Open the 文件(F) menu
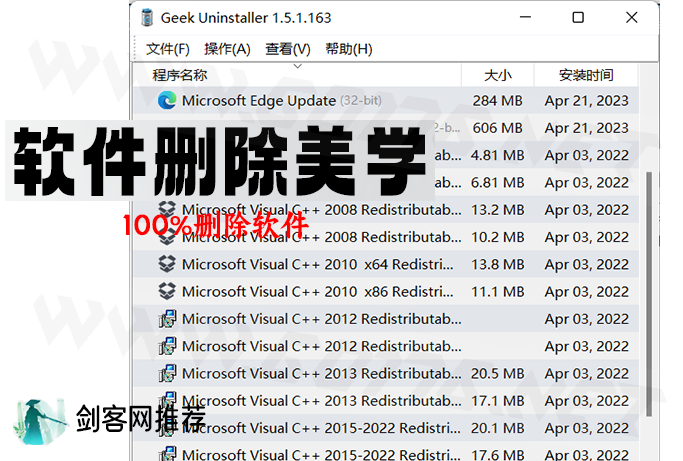 pyautogui.click(x=168, y=49)
